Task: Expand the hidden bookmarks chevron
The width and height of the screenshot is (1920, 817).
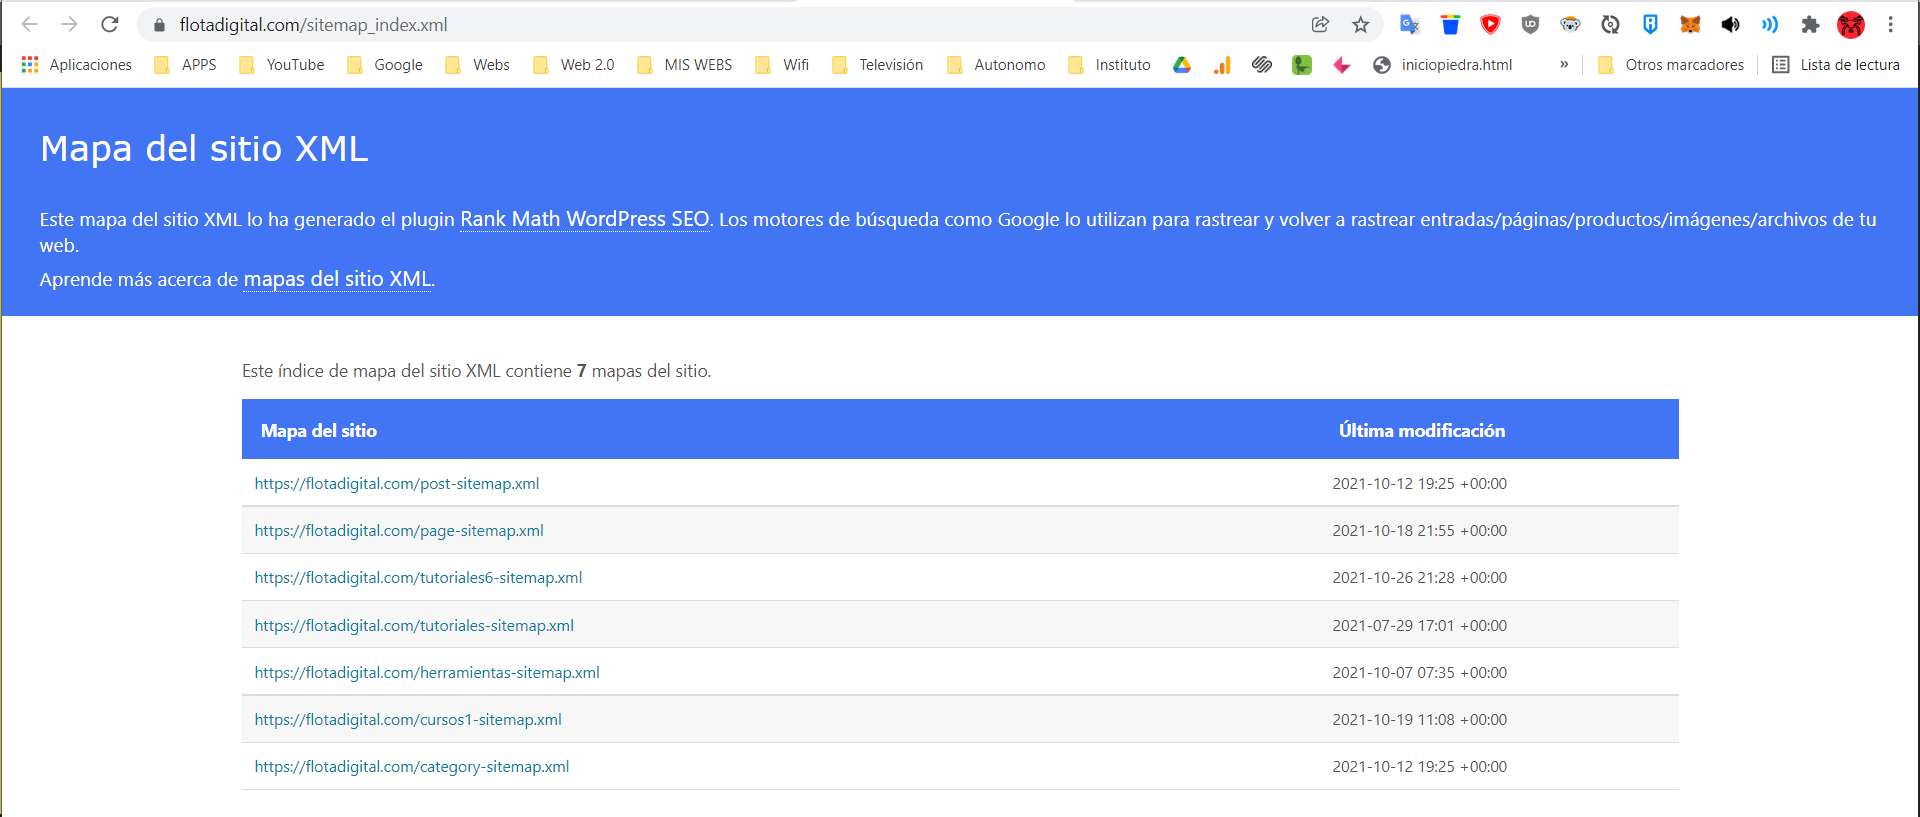Action: (x=1564, y=64)
